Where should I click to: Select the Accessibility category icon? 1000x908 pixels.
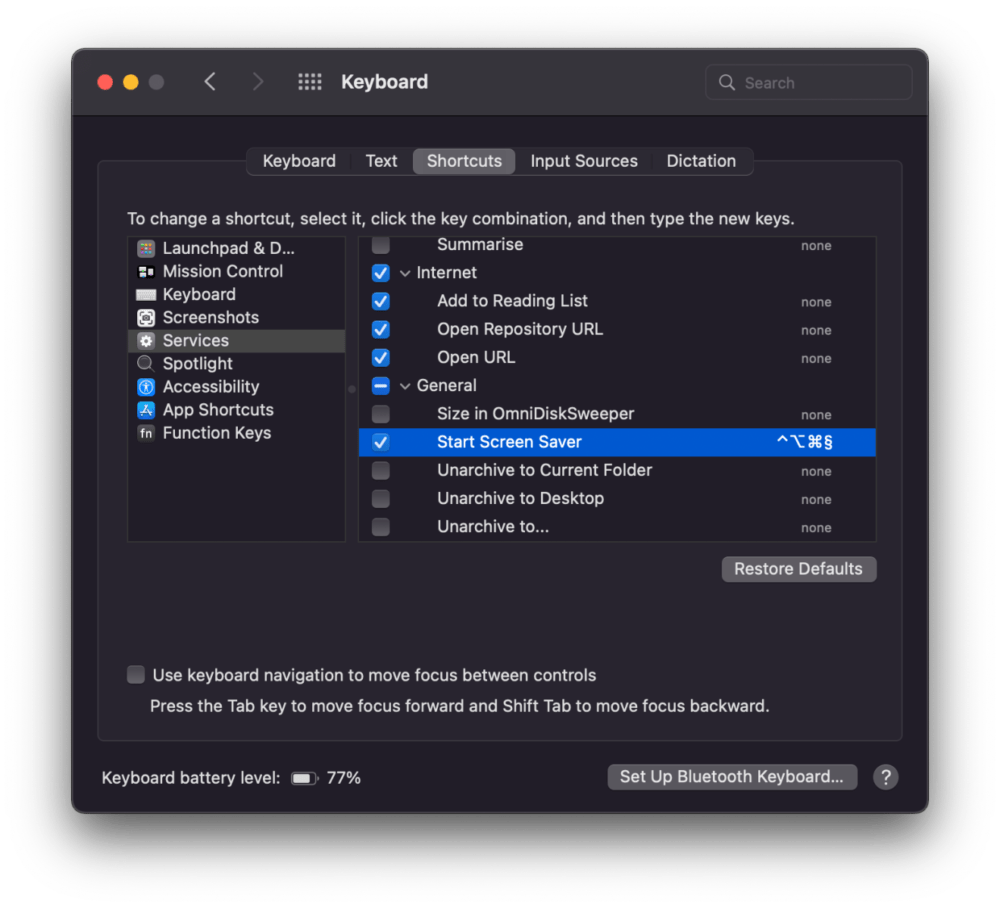click(146, 386)
